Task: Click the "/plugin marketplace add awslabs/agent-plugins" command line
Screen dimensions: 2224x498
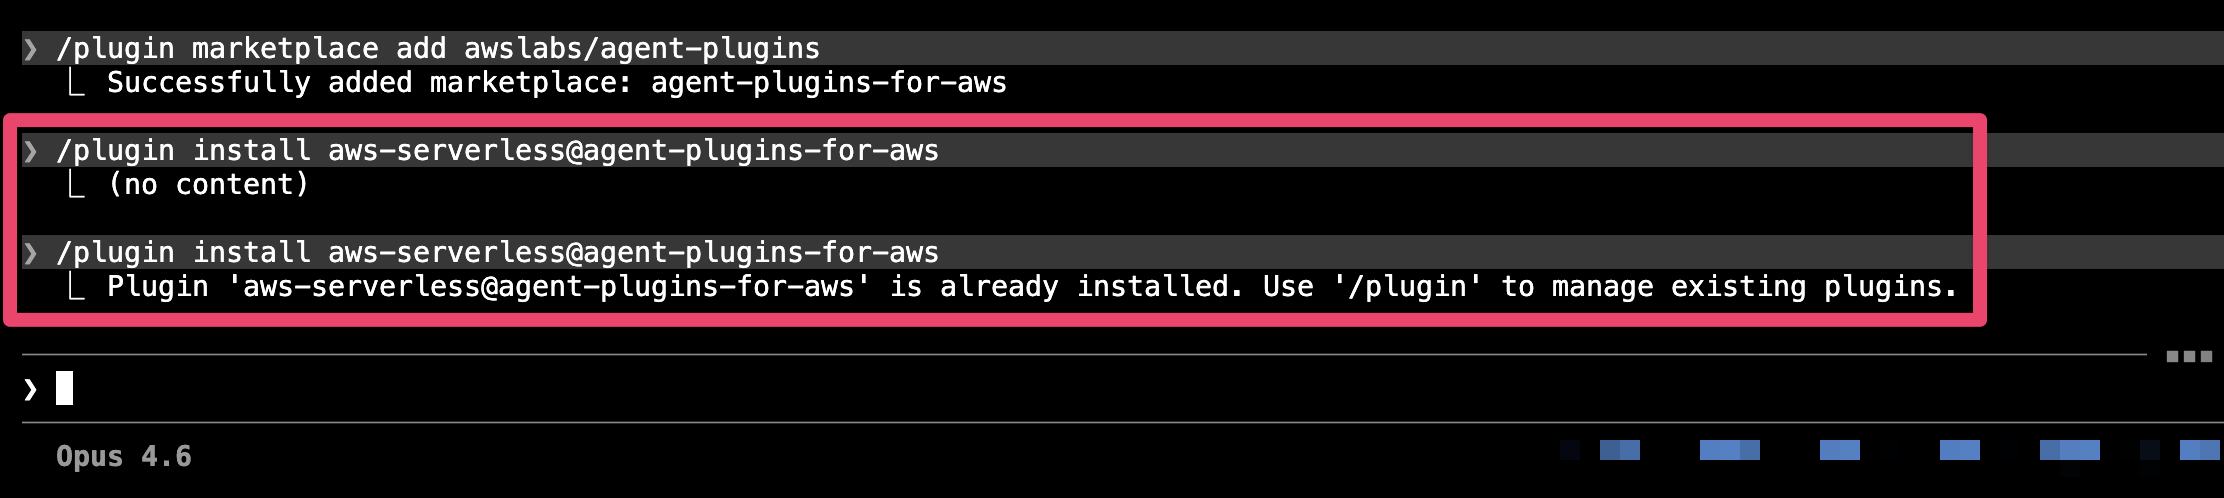Action: pos(438,49)
